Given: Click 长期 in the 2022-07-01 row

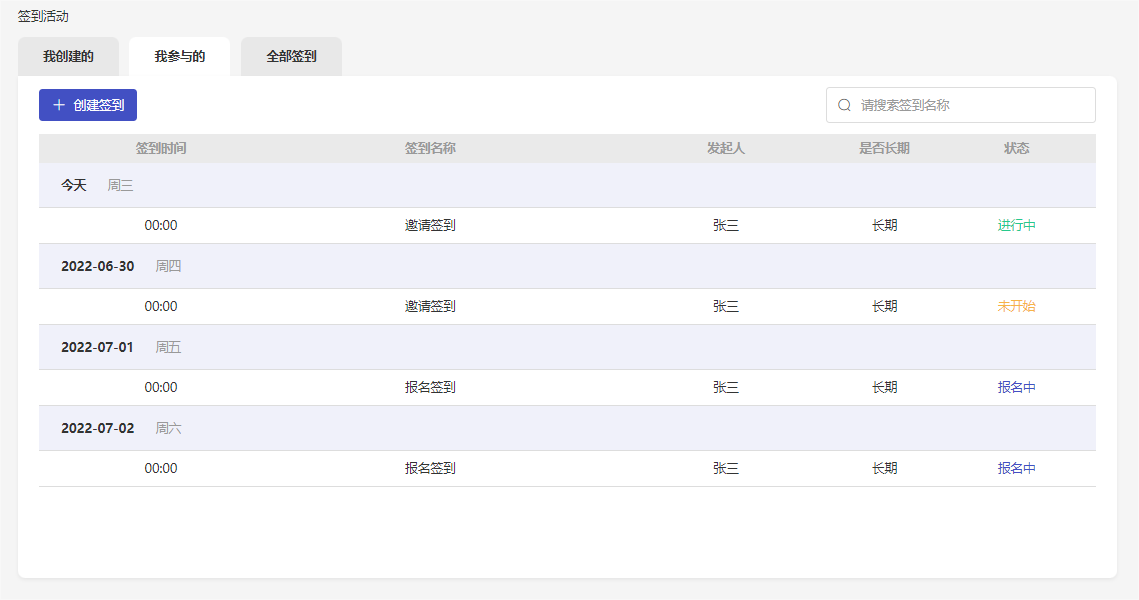Looking at the screenshot, I should [x=884, y=388].
